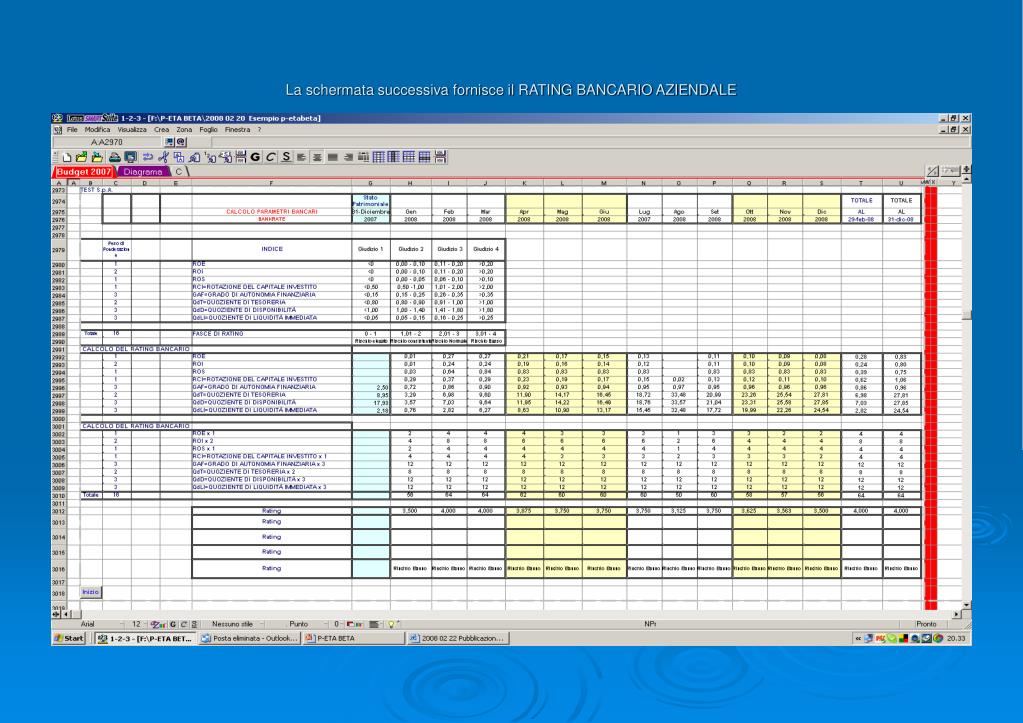Viewport: 1023px width, 723px height.
Task: Click the CALCOLO PARAMETRI BANCARI heading cell
Action: [272, 211]
